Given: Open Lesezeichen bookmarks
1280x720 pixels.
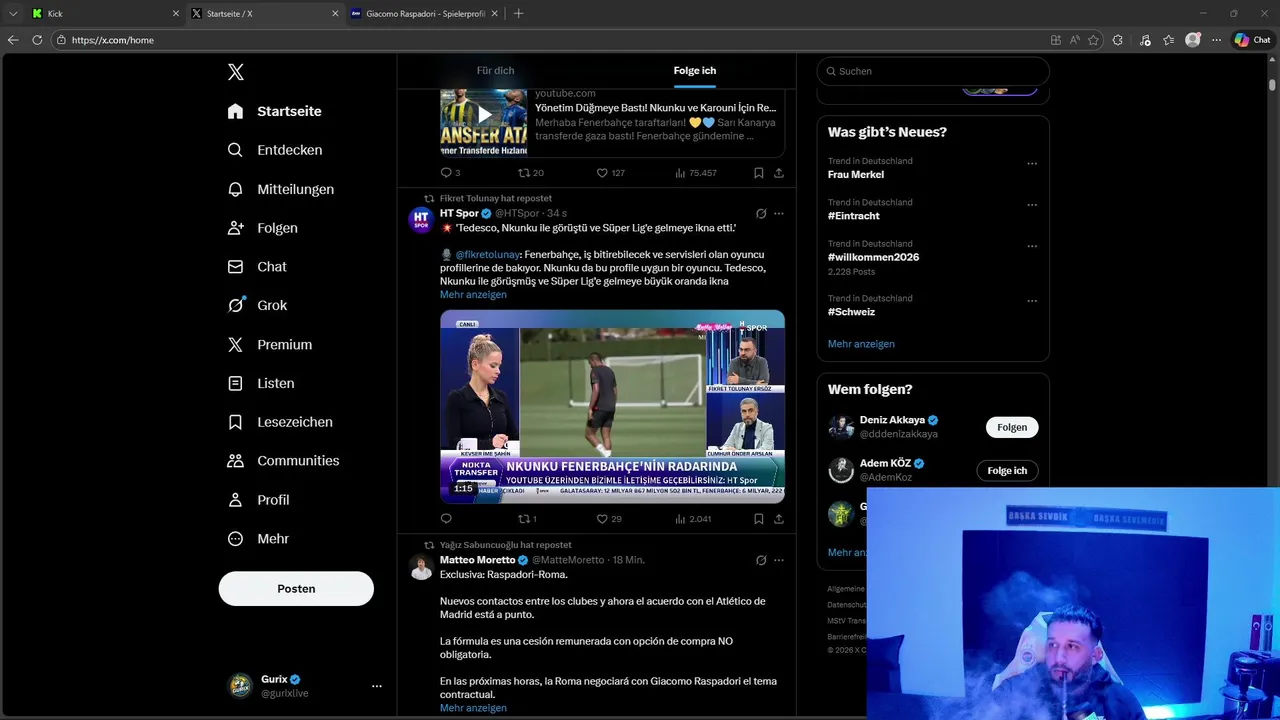Looking at the screenshot, I should (280, 422).
